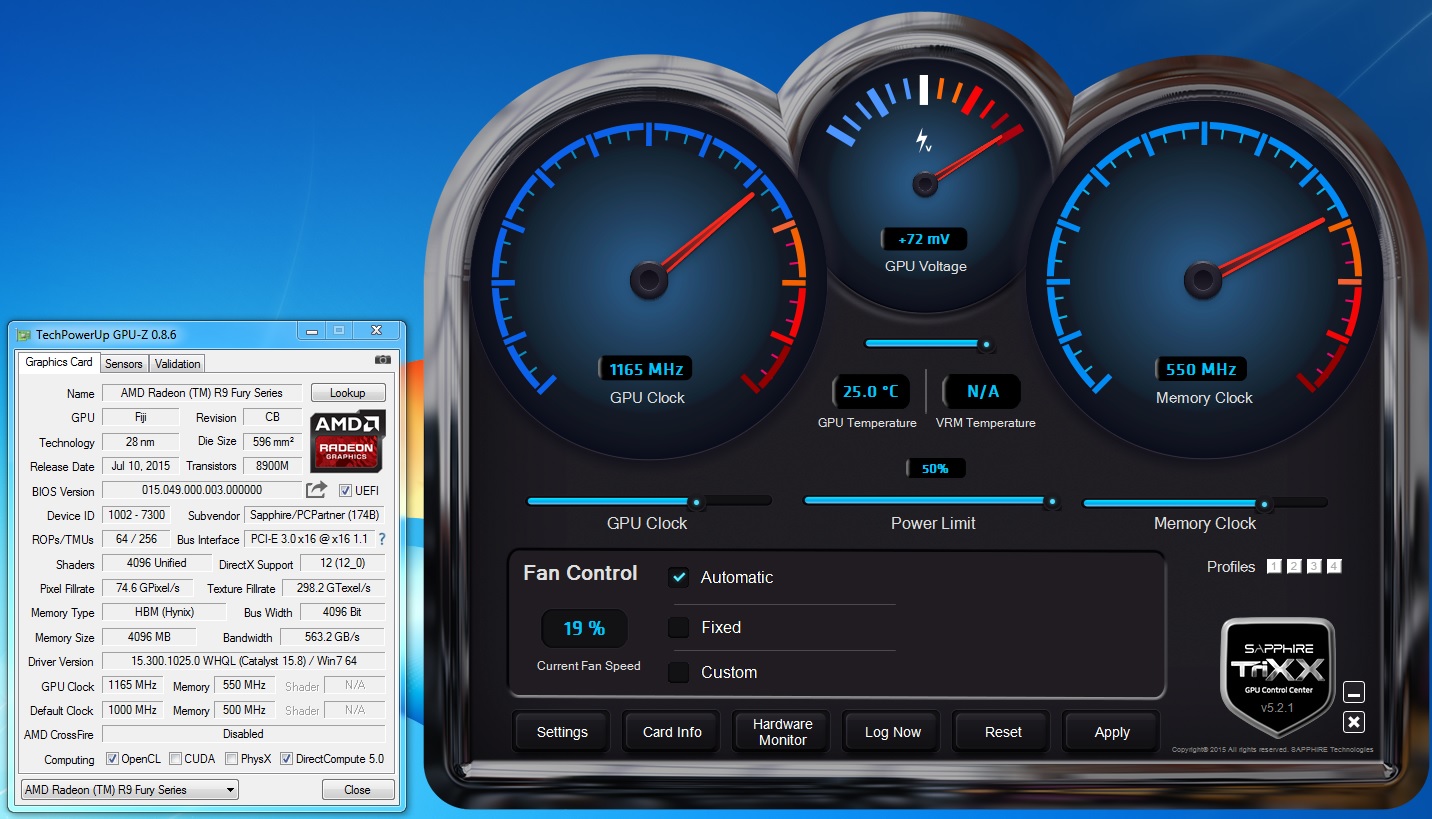Click the Release Date Jul 10, 2015 field
This screenshot has width=1432, height=819.
tap(140, 466)
